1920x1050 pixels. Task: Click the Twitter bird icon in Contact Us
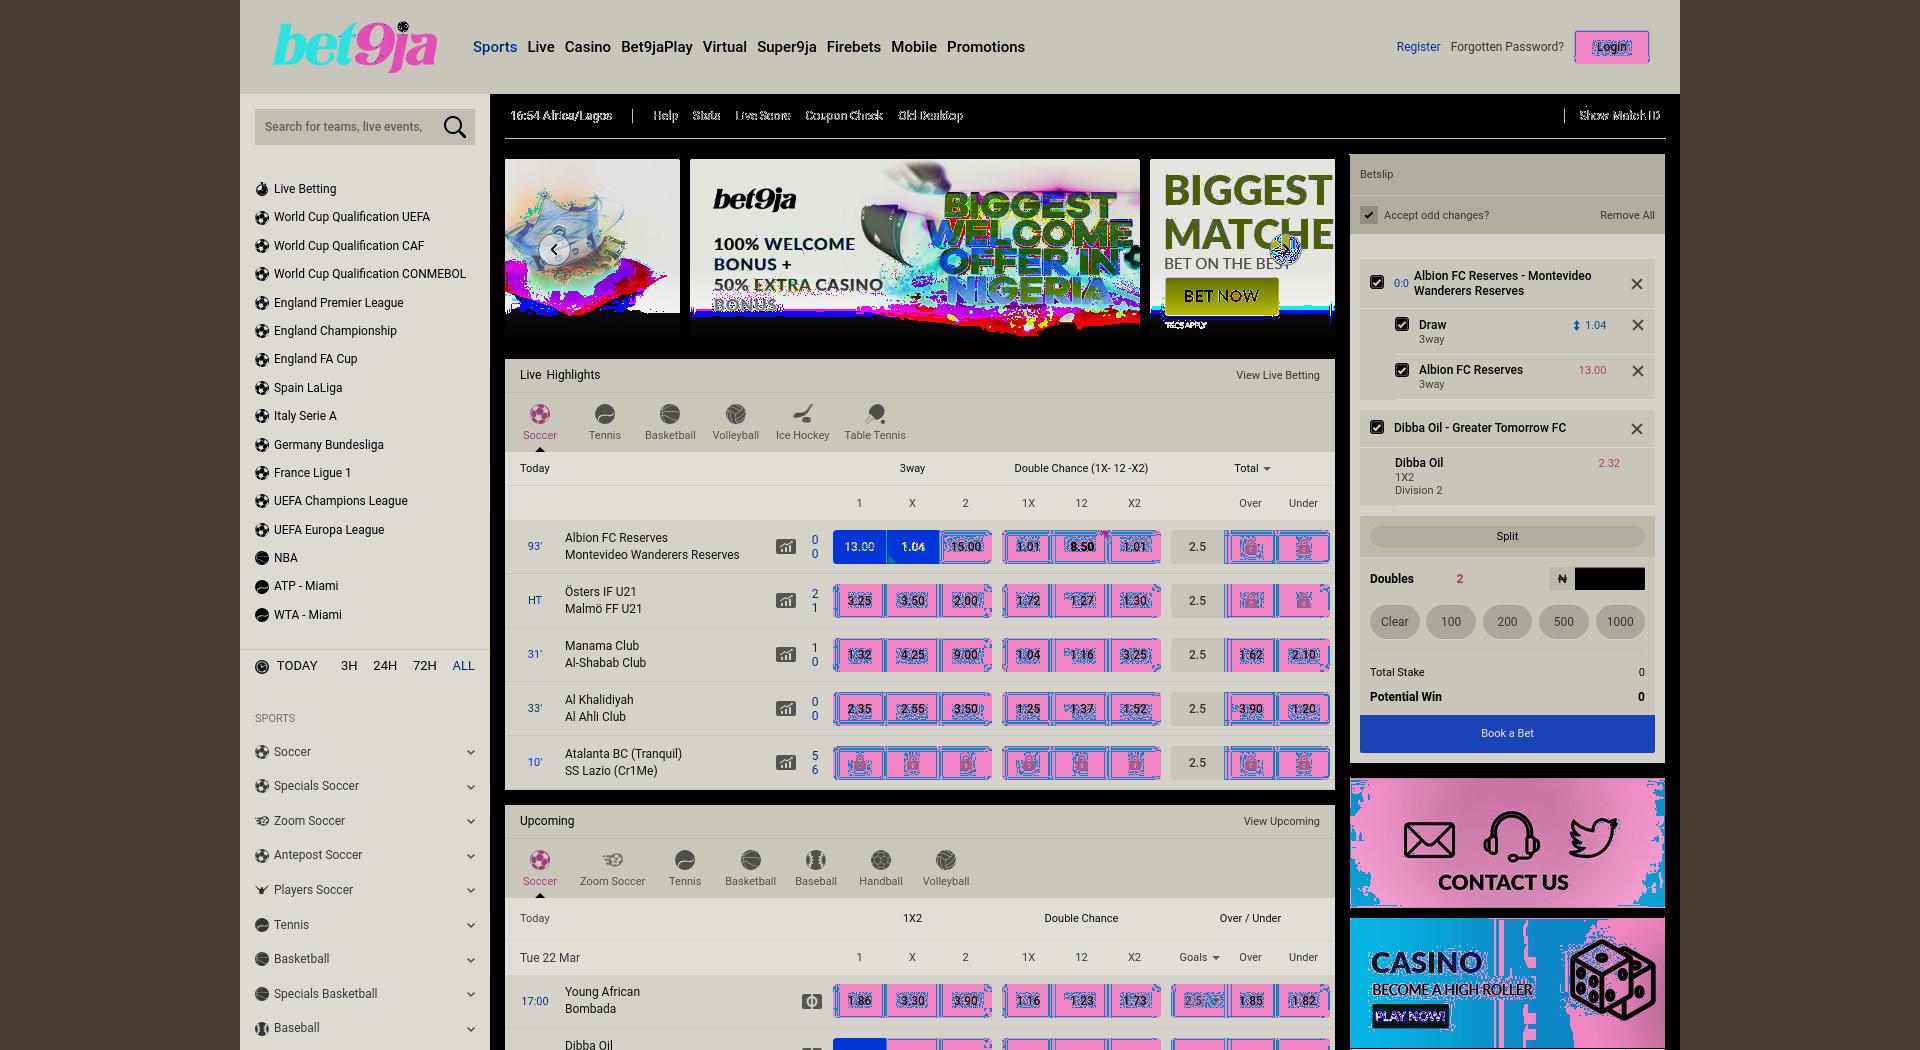[x=1593, y=837]
